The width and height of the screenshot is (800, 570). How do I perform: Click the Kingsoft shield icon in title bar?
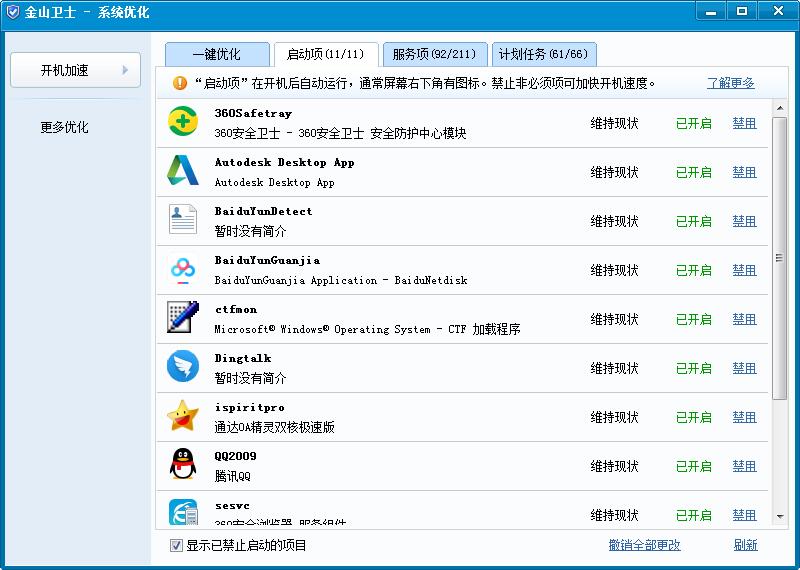[x=12, y=12]
